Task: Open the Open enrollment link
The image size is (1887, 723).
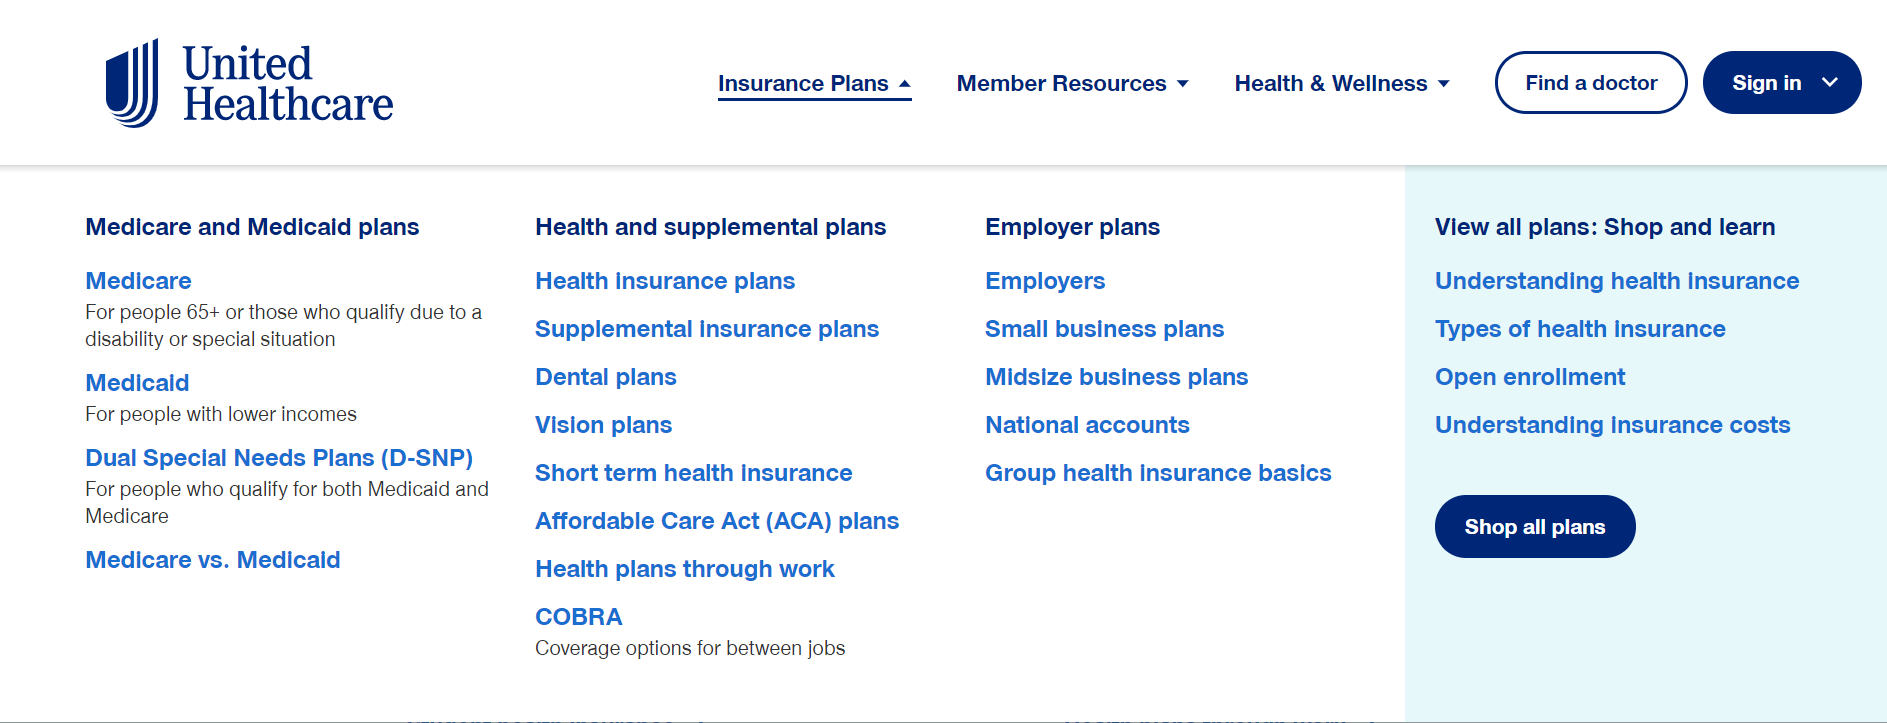Action: point(1530,377)
